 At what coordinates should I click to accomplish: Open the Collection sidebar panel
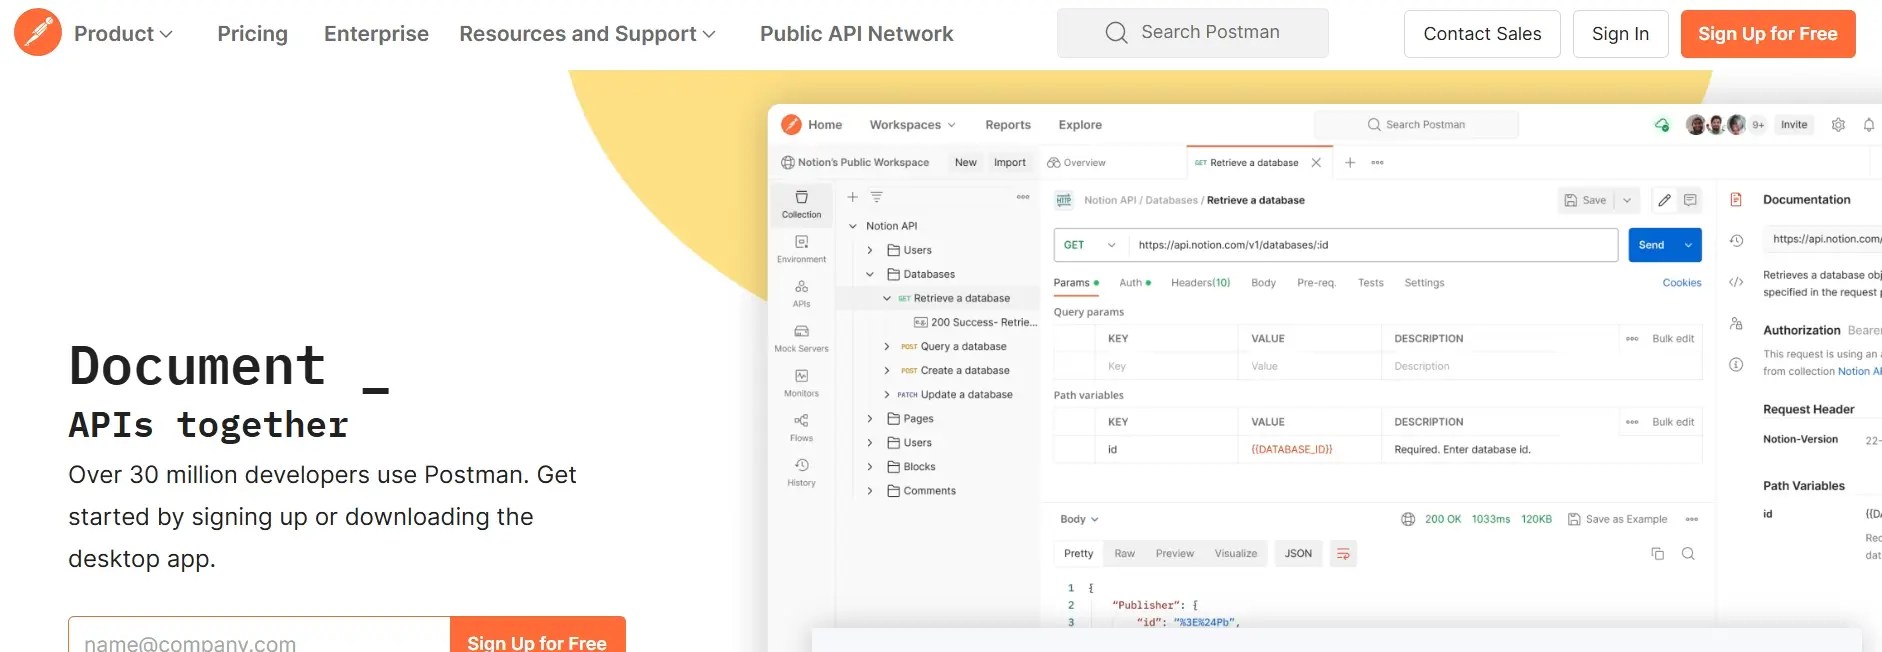coord(801,204)
